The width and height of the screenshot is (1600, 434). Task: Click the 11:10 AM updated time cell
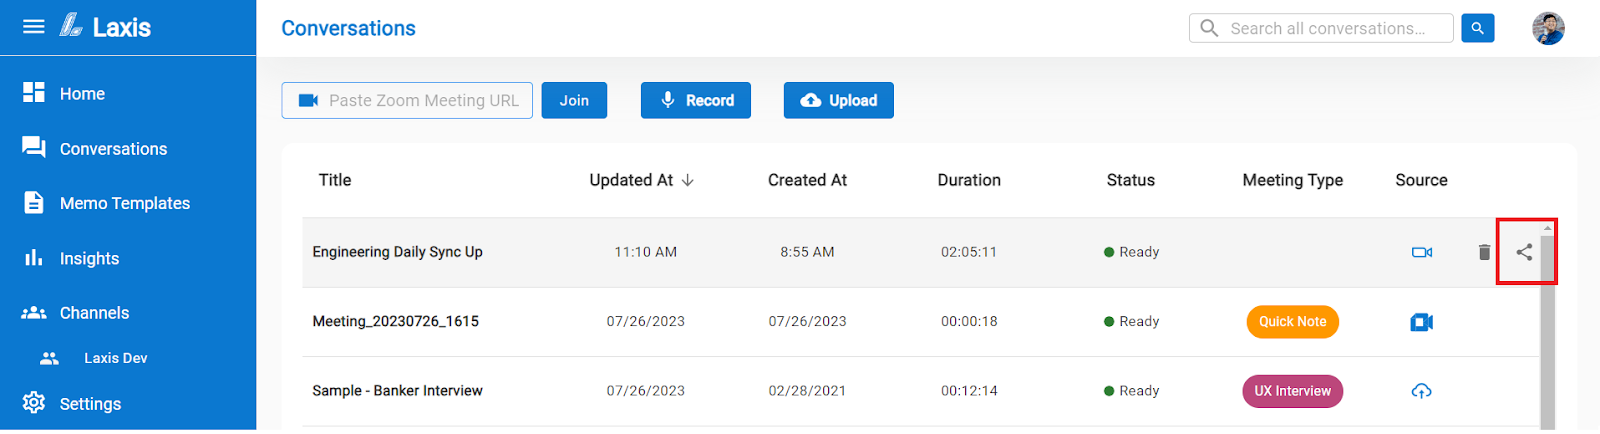pos(646,252)
